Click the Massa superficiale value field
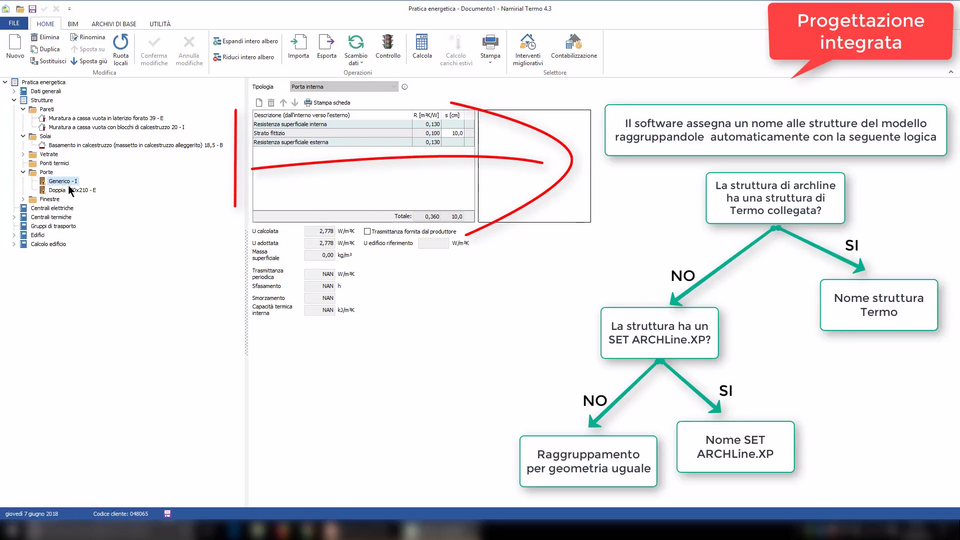The height and width of the screenshot is (540, 960). point(320,255)
